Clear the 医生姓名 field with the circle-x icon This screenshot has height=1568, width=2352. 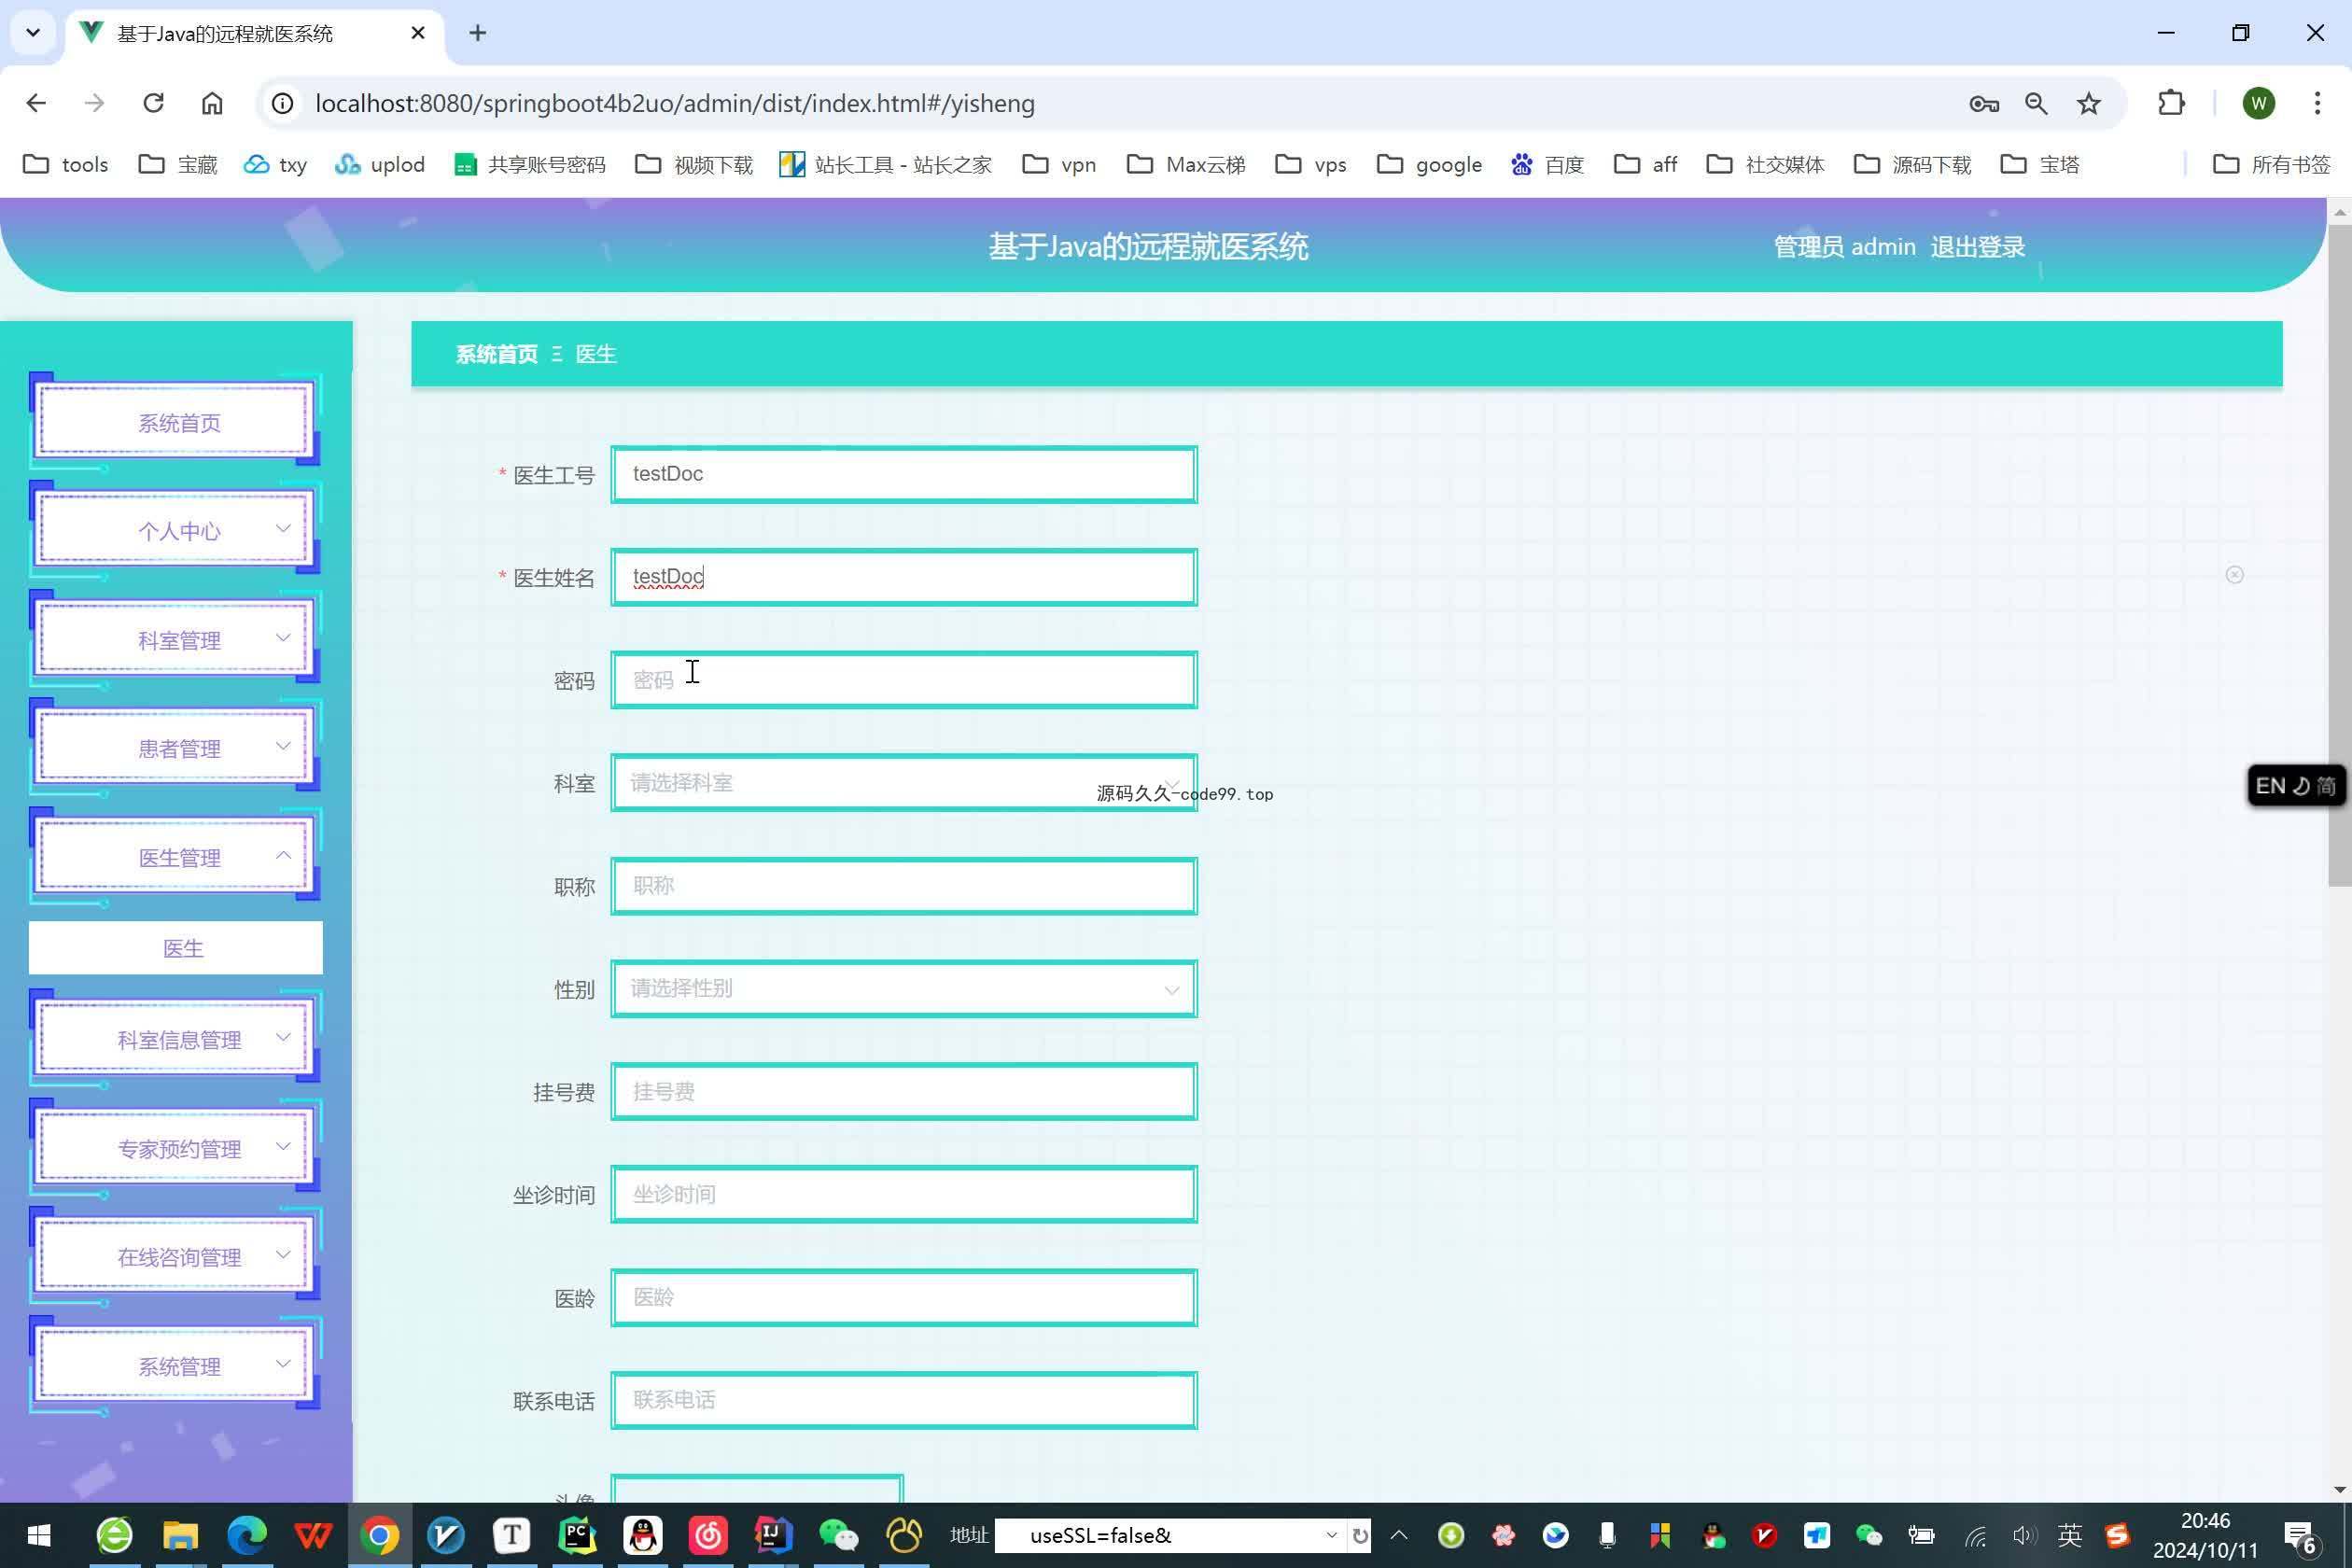point(2234,575)
